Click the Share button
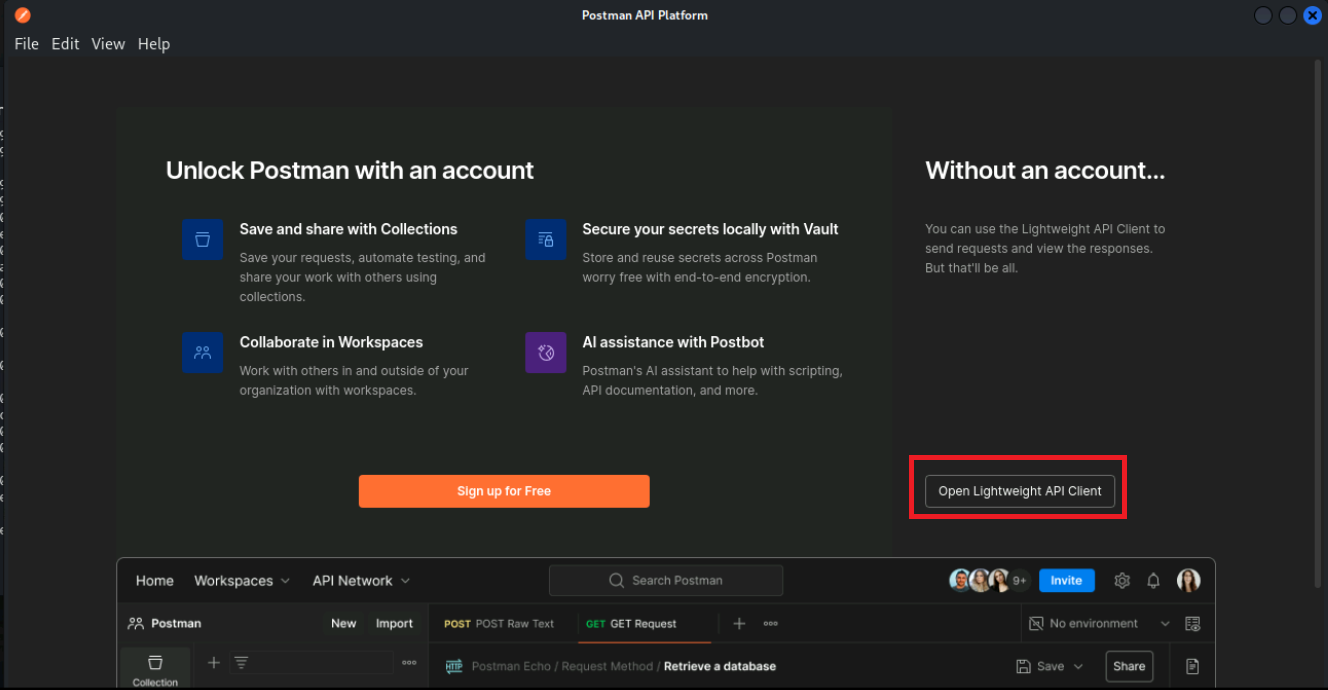Viewport: 1328px width, 690px height. [1129, 666]
